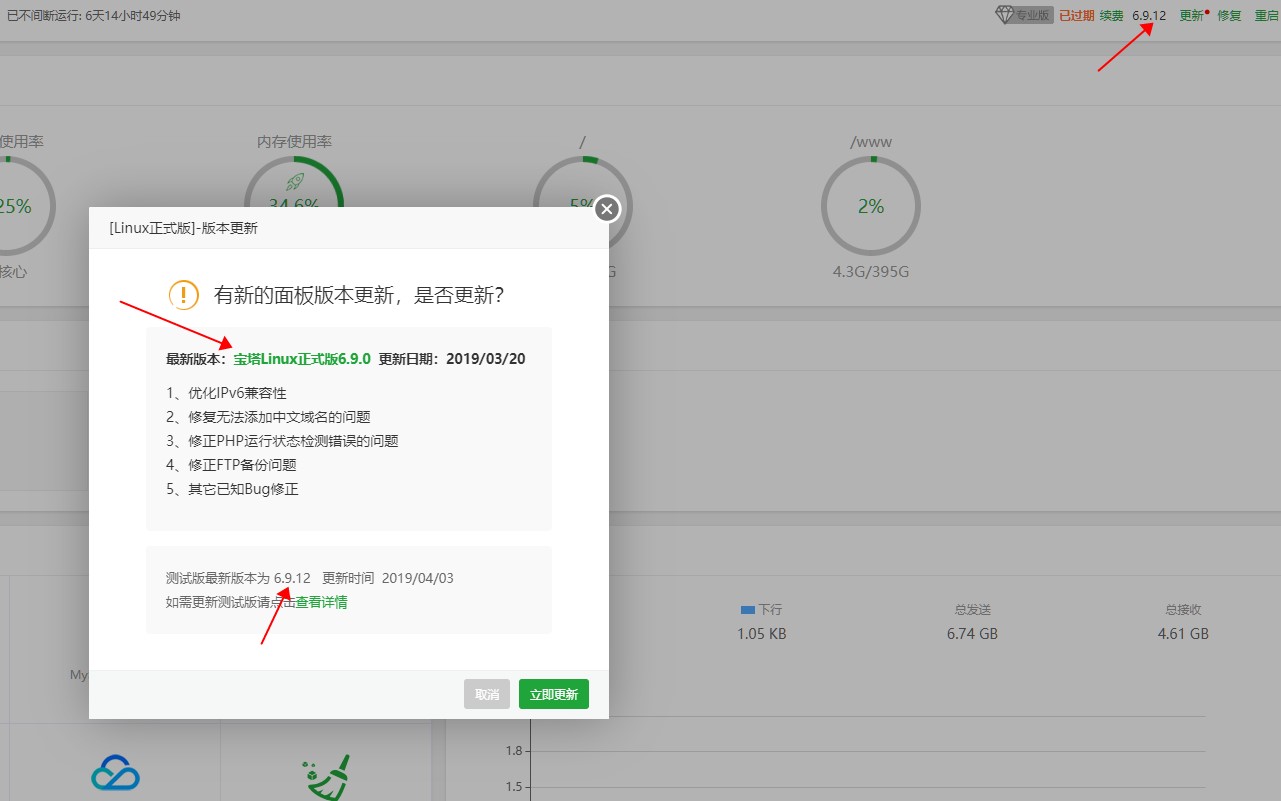Click the dialog title [Linux正式版]-版本更新
The height and width of the screenshot is (801, 1281).
[x=183, y=228]
